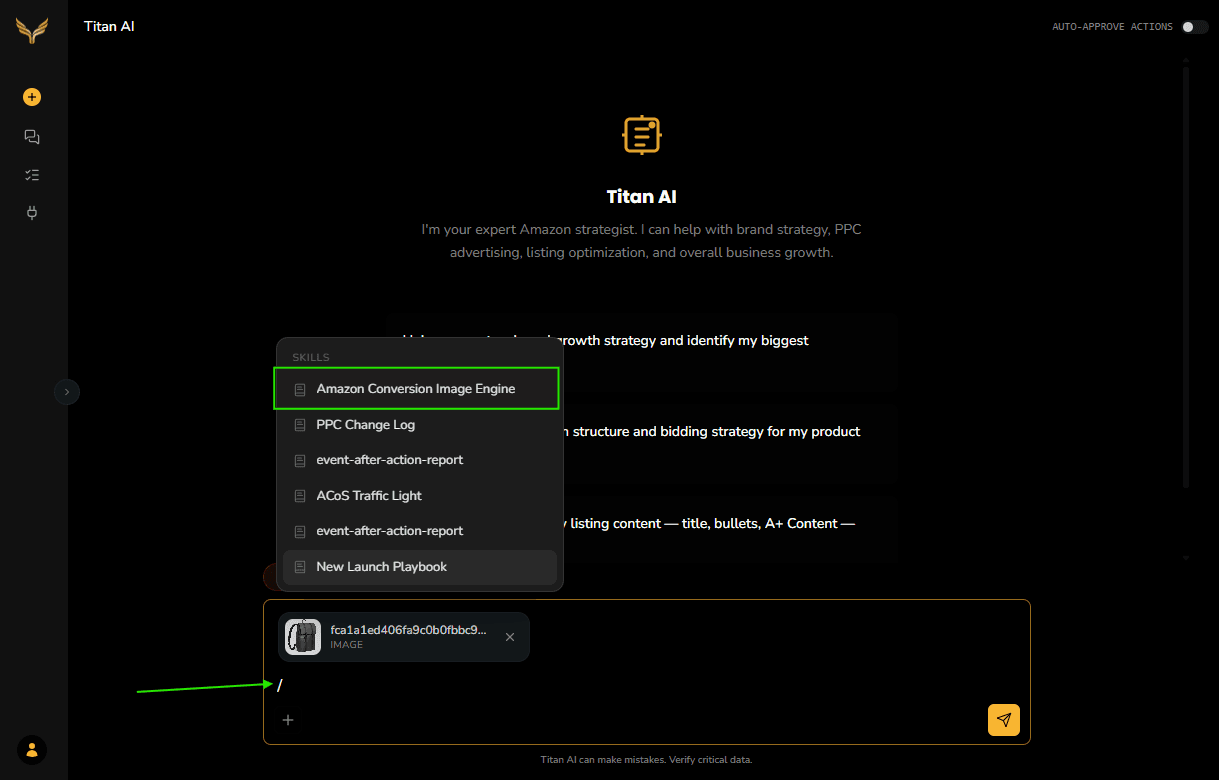This screenshot has height=780, width=1219.
Task: Click the attachment plus button
Action: pyautogui.click(x=288, y=720)
